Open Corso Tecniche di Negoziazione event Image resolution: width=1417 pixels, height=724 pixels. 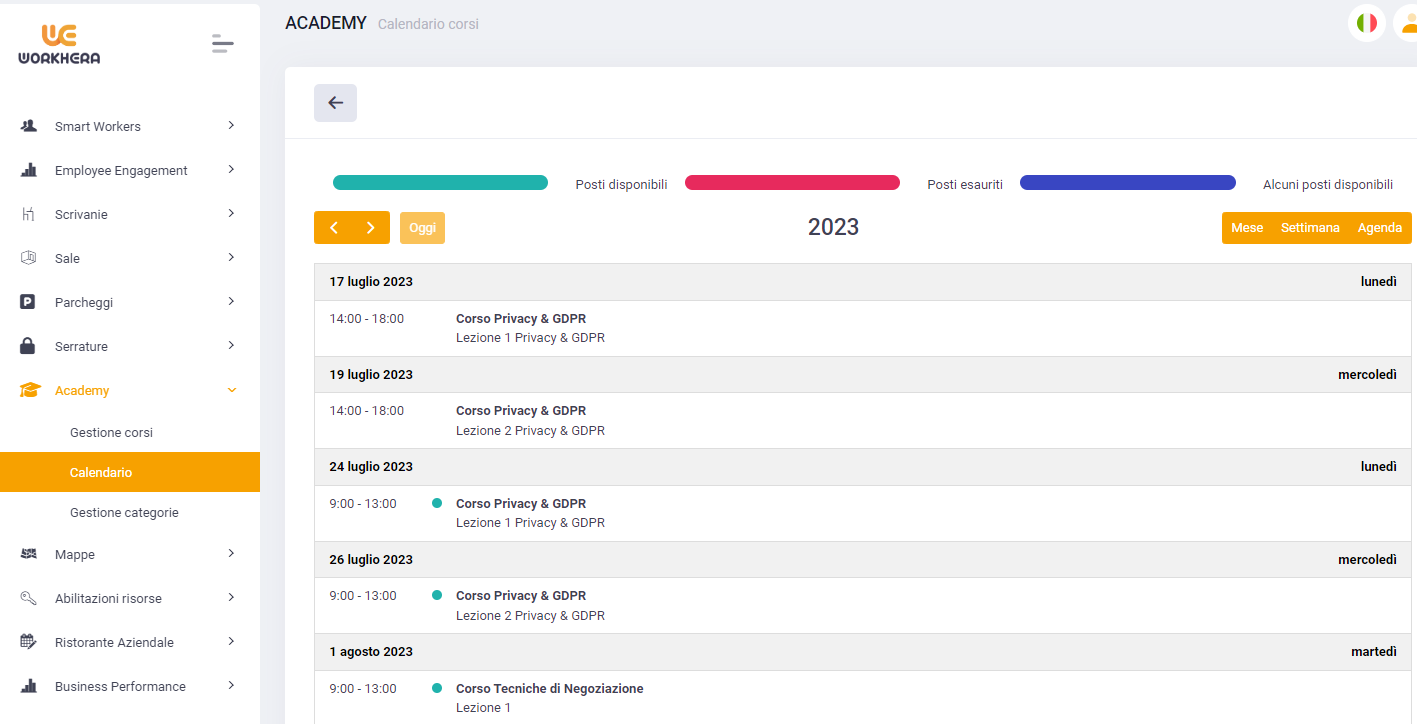pyautogui.click(x=550, y=689)
